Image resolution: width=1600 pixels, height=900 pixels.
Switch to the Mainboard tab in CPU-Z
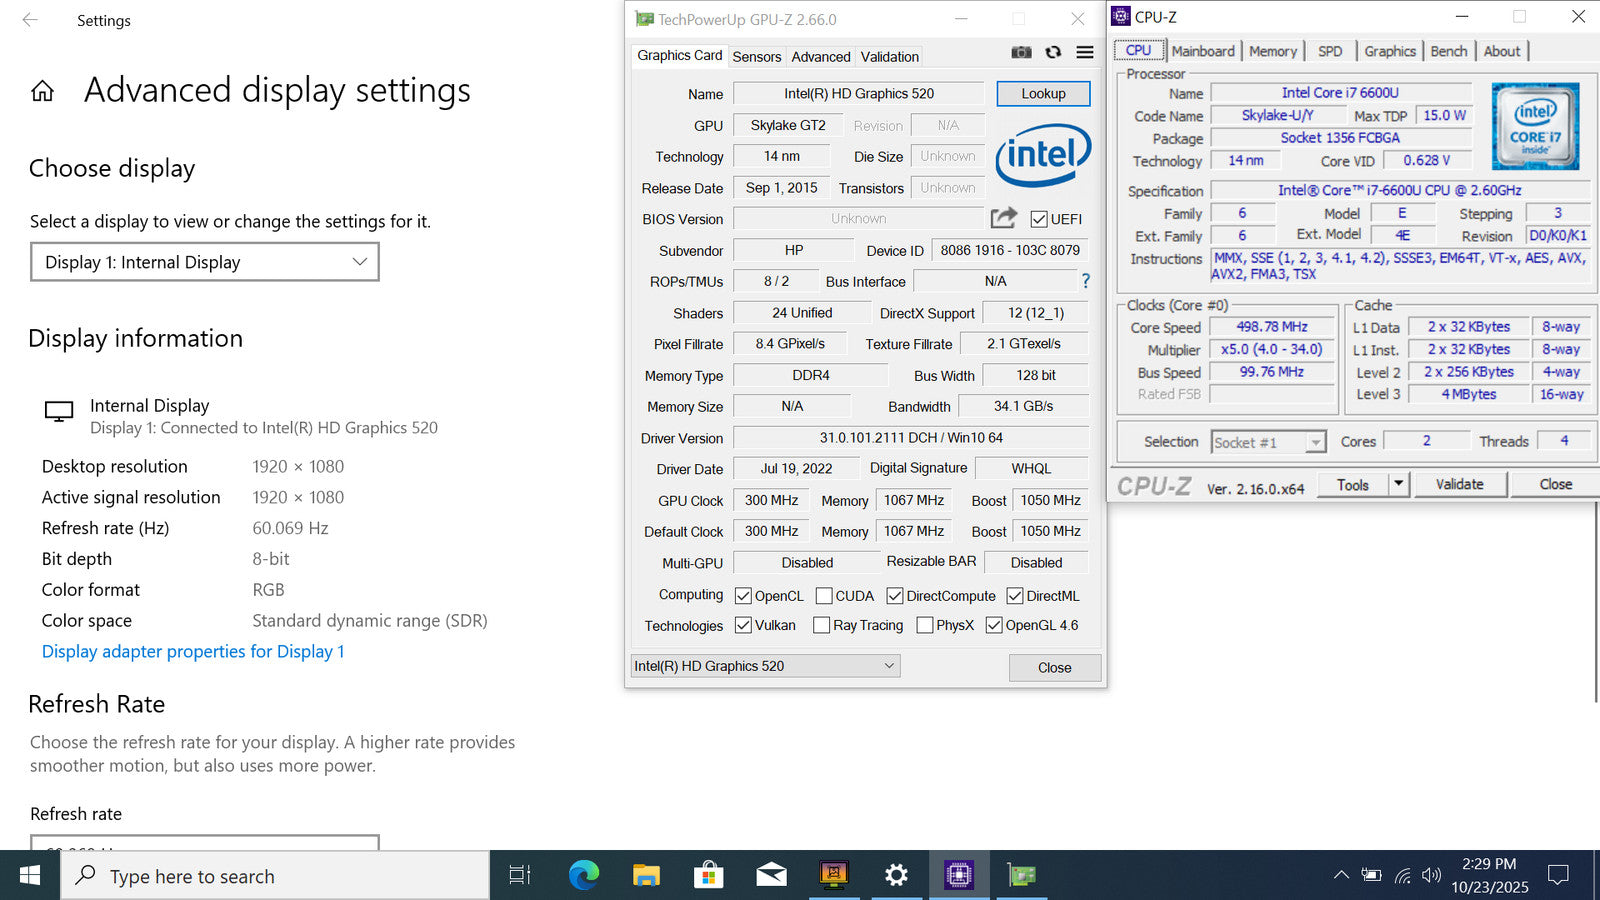pos(1203,51)
